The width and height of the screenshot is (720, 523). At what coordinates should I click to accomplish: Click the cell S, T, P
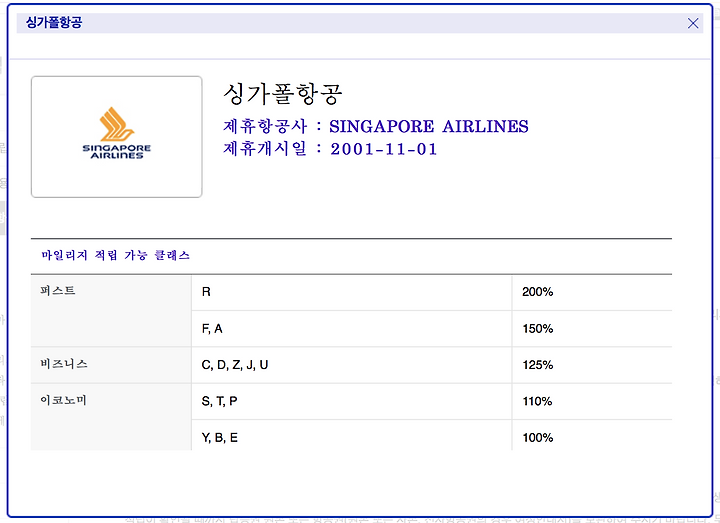coord(352,401)
